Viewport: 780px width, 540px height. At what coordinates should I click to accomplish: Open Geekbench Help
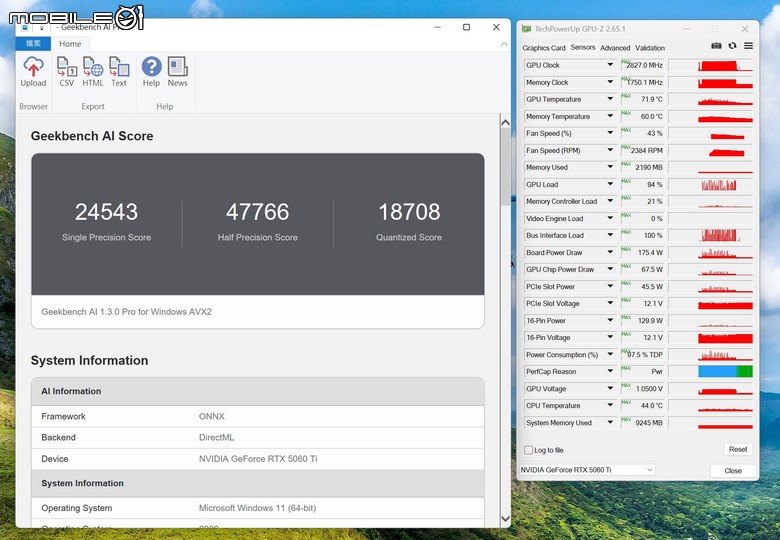(x=151, y=72)
